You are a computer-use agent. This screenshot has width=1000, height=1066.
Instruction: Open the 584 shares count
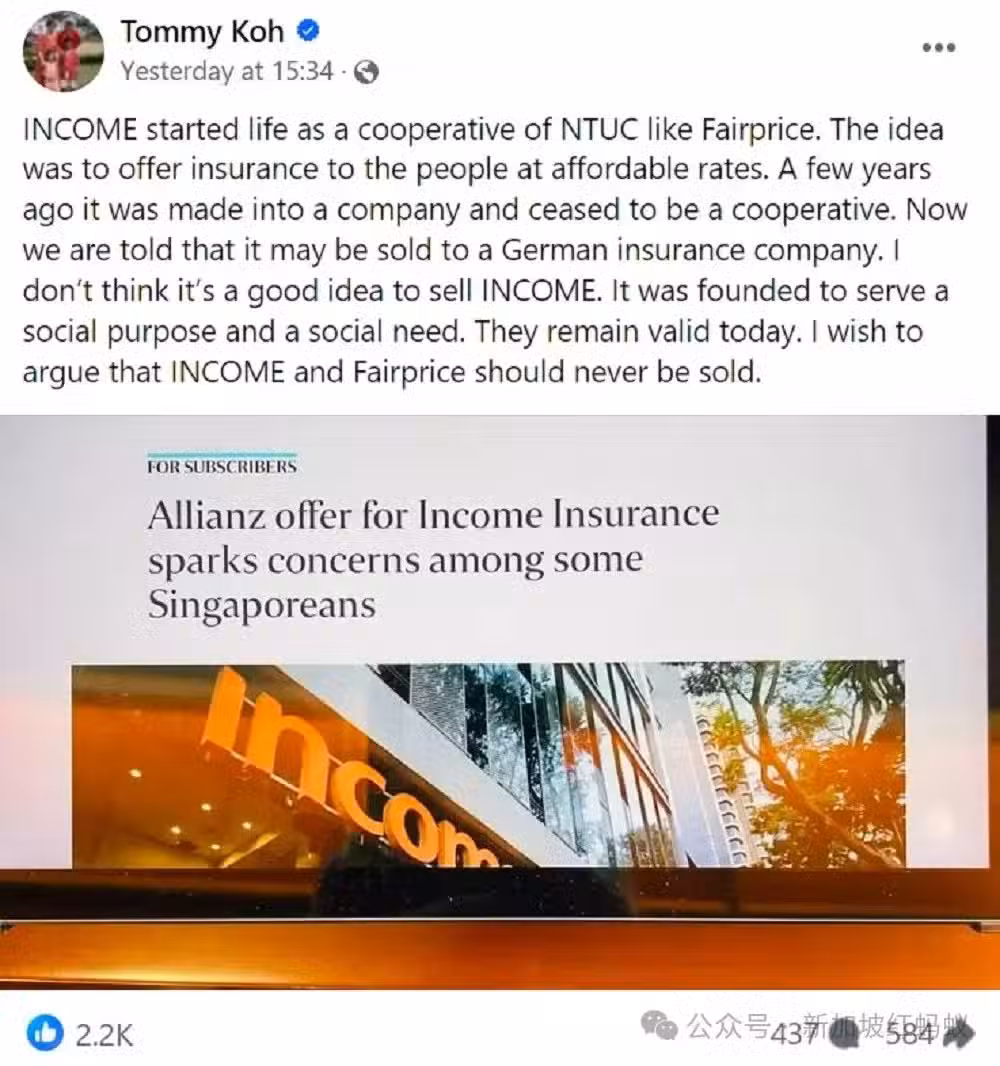[x=911, y=1035]
